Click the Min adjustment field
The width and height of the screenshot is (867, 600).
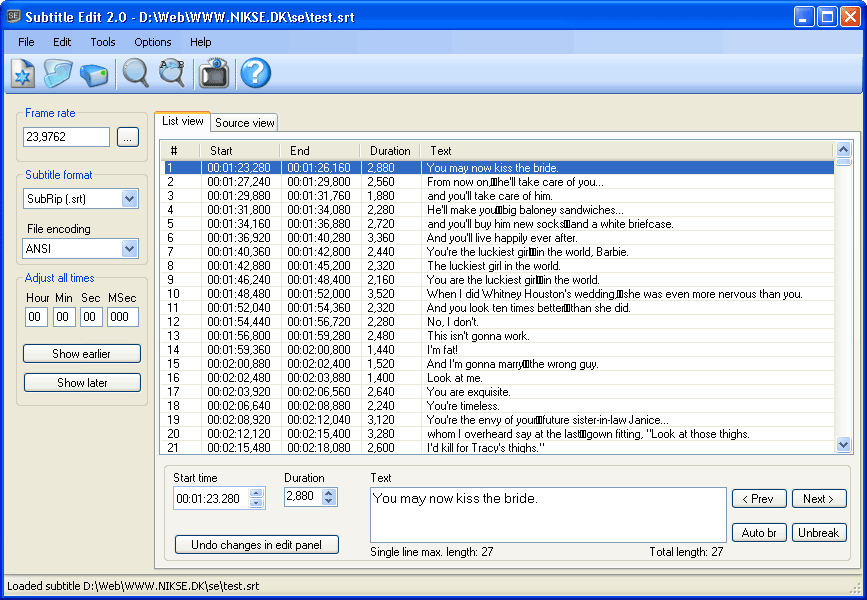64,317
